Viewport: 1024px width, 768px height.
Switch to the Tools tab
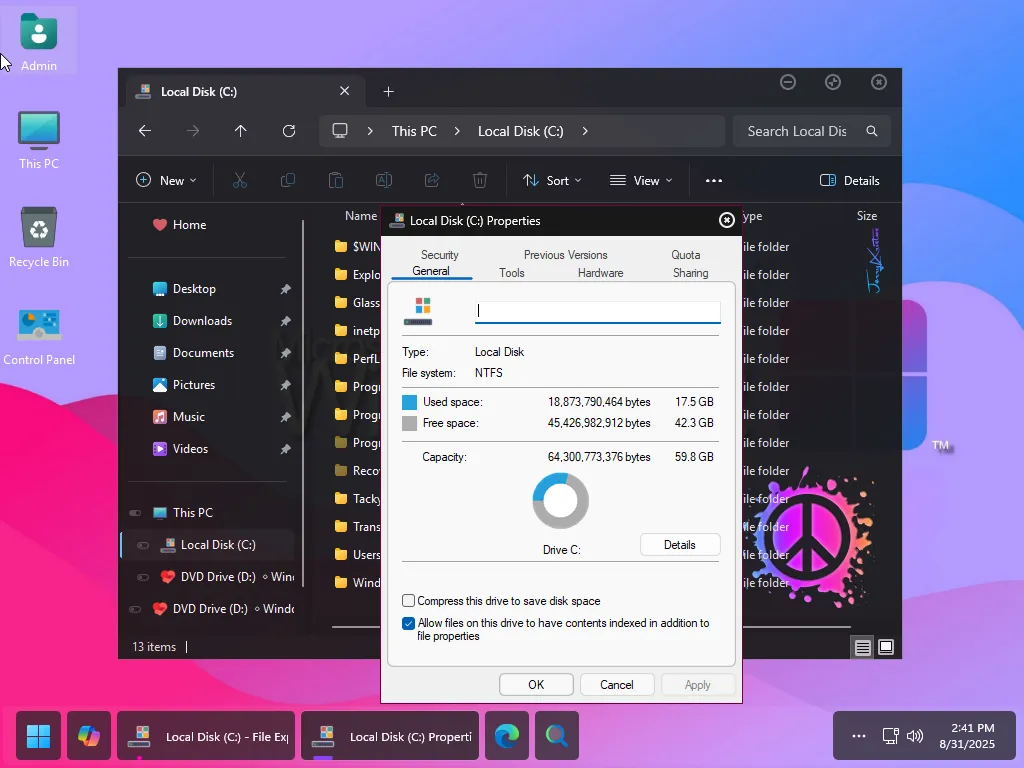pyautogui.click(x=512, y=273)
